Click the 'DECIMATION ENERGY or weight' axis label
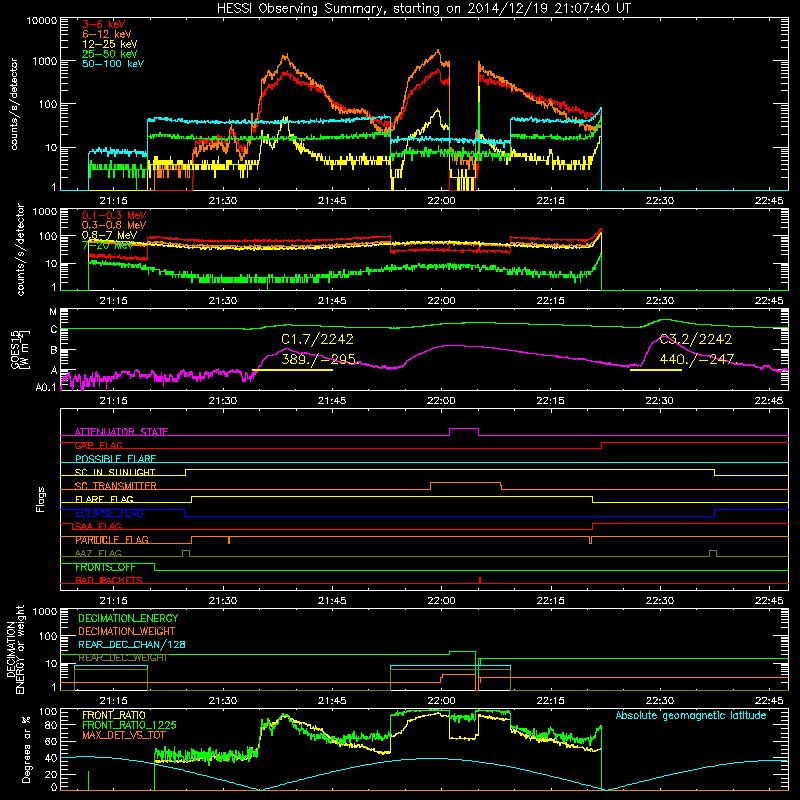Image resolution: width=800 pixels, height=800 pixels. [x=15, y=649]
